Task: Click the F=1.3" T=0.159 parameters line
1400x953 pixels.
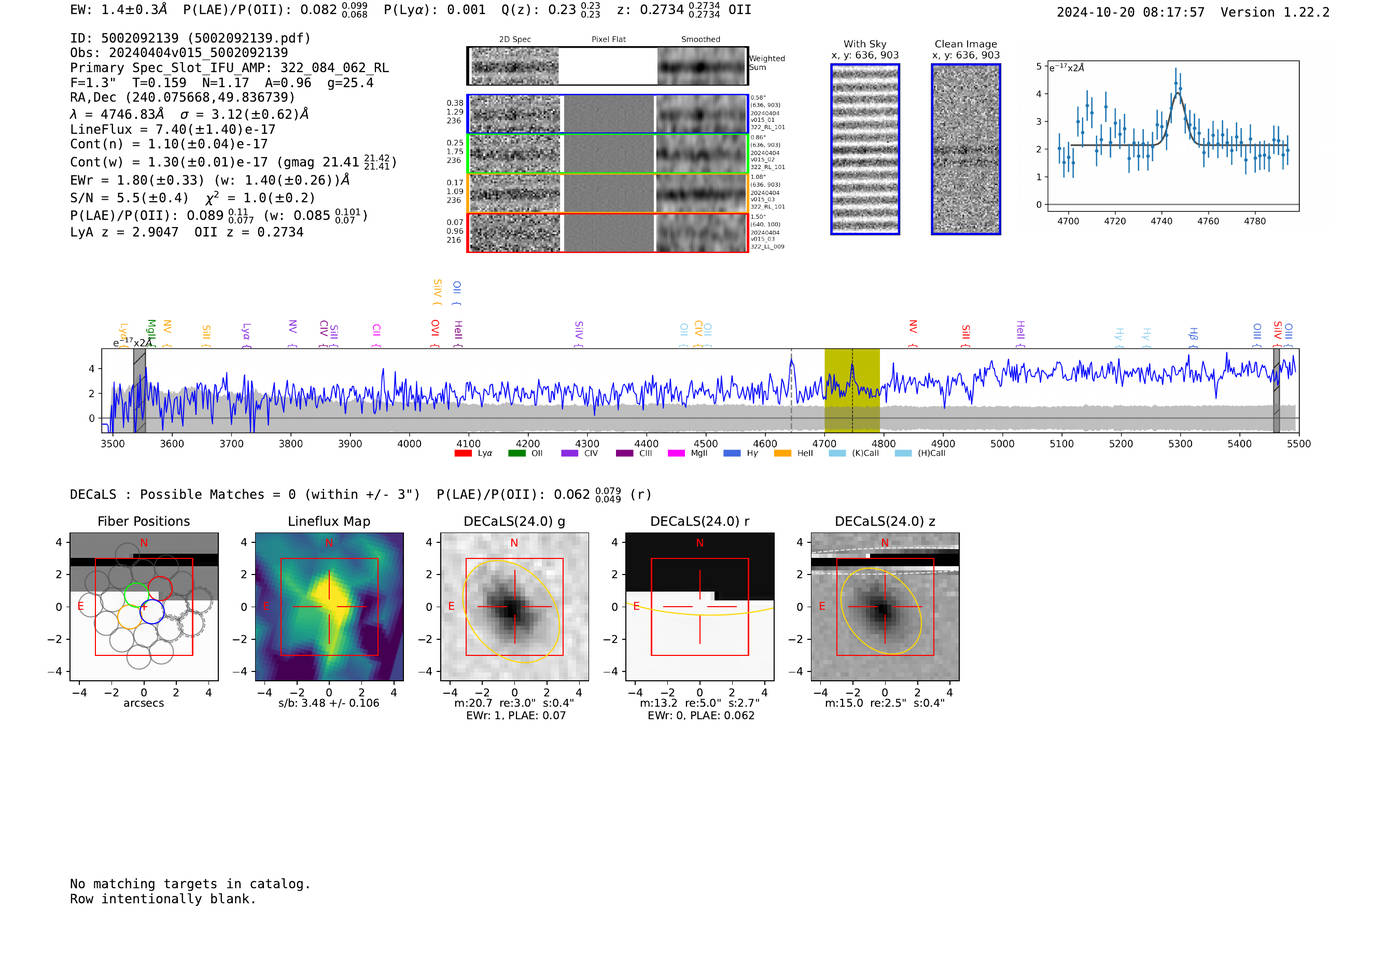Action: click(x=222, y=83)
